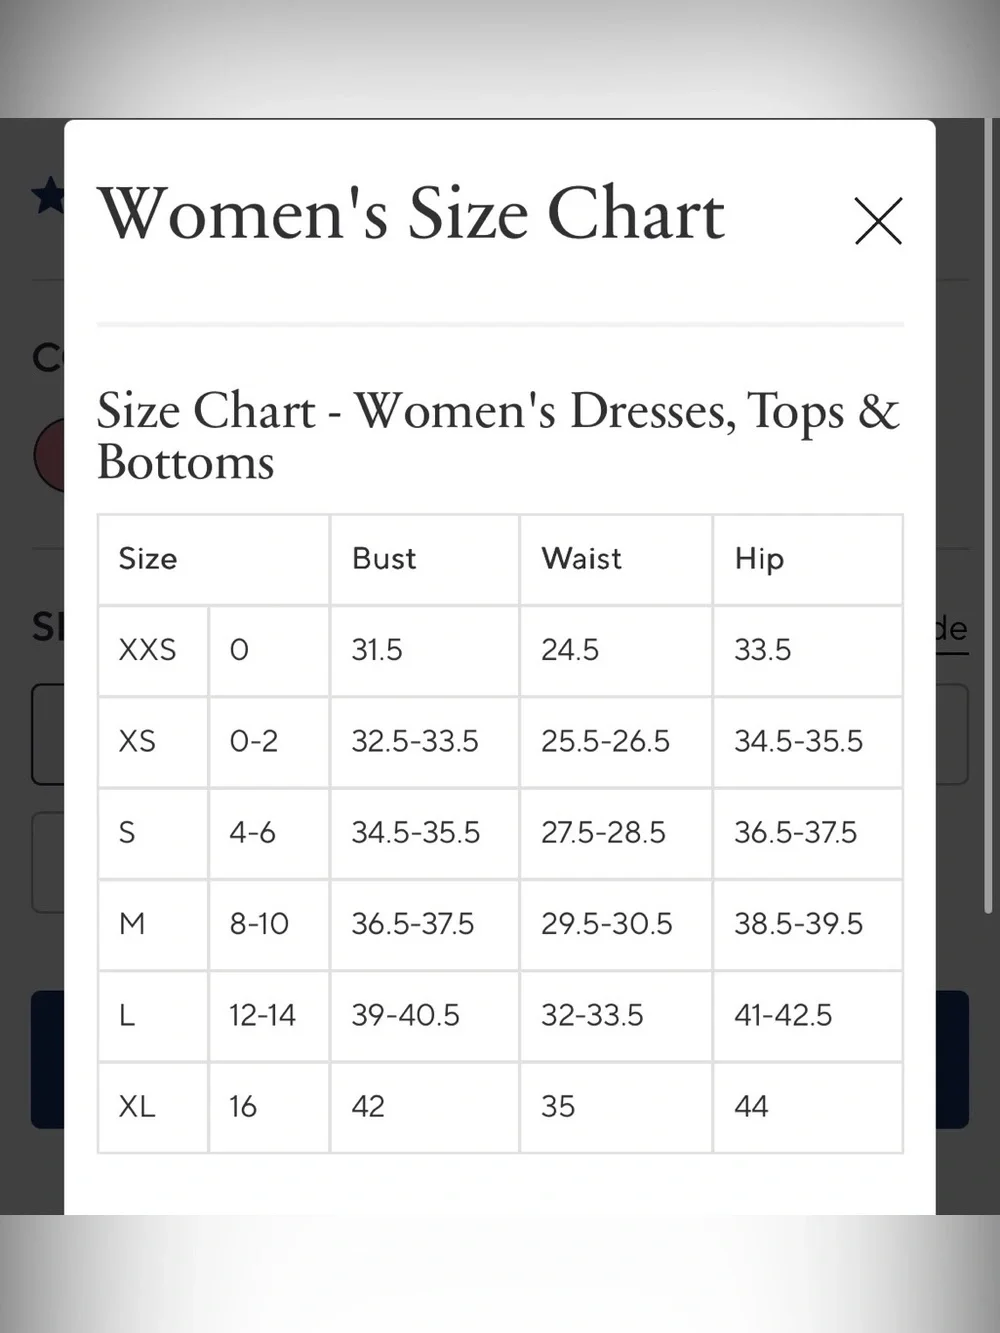
Task: Close the Women's Size Chart dialog
Action: (x=878, y=221)
